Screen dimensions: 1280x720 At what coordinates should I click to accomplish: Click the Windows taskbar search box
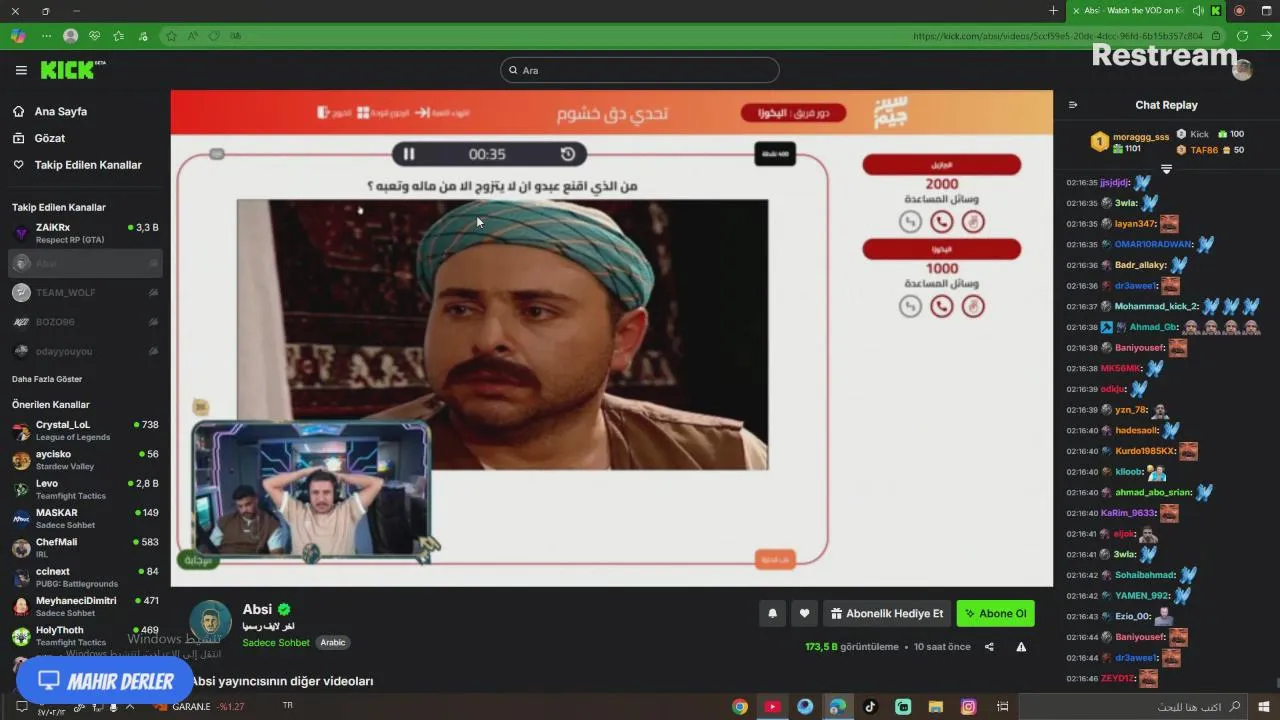(x=1134, y=707)
